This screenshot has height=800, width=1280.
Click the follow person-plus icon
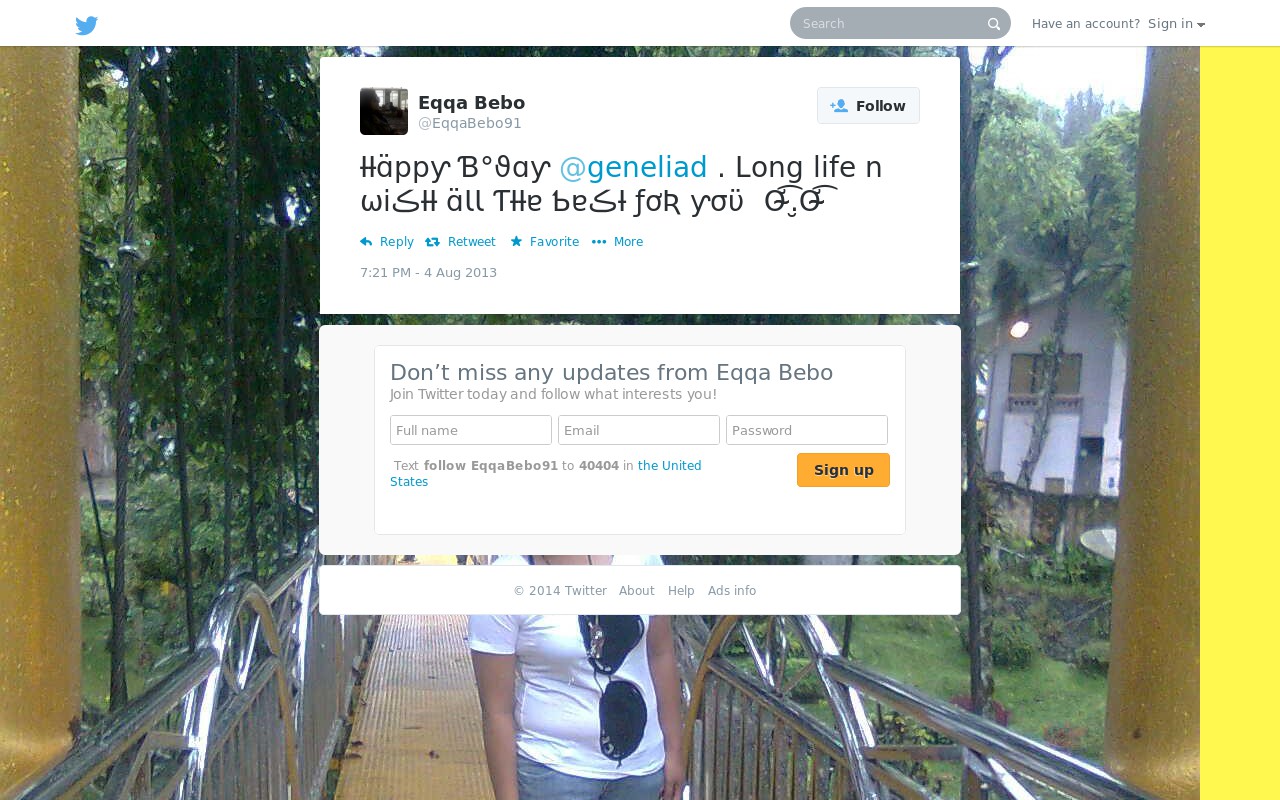(x=839, y=106)
